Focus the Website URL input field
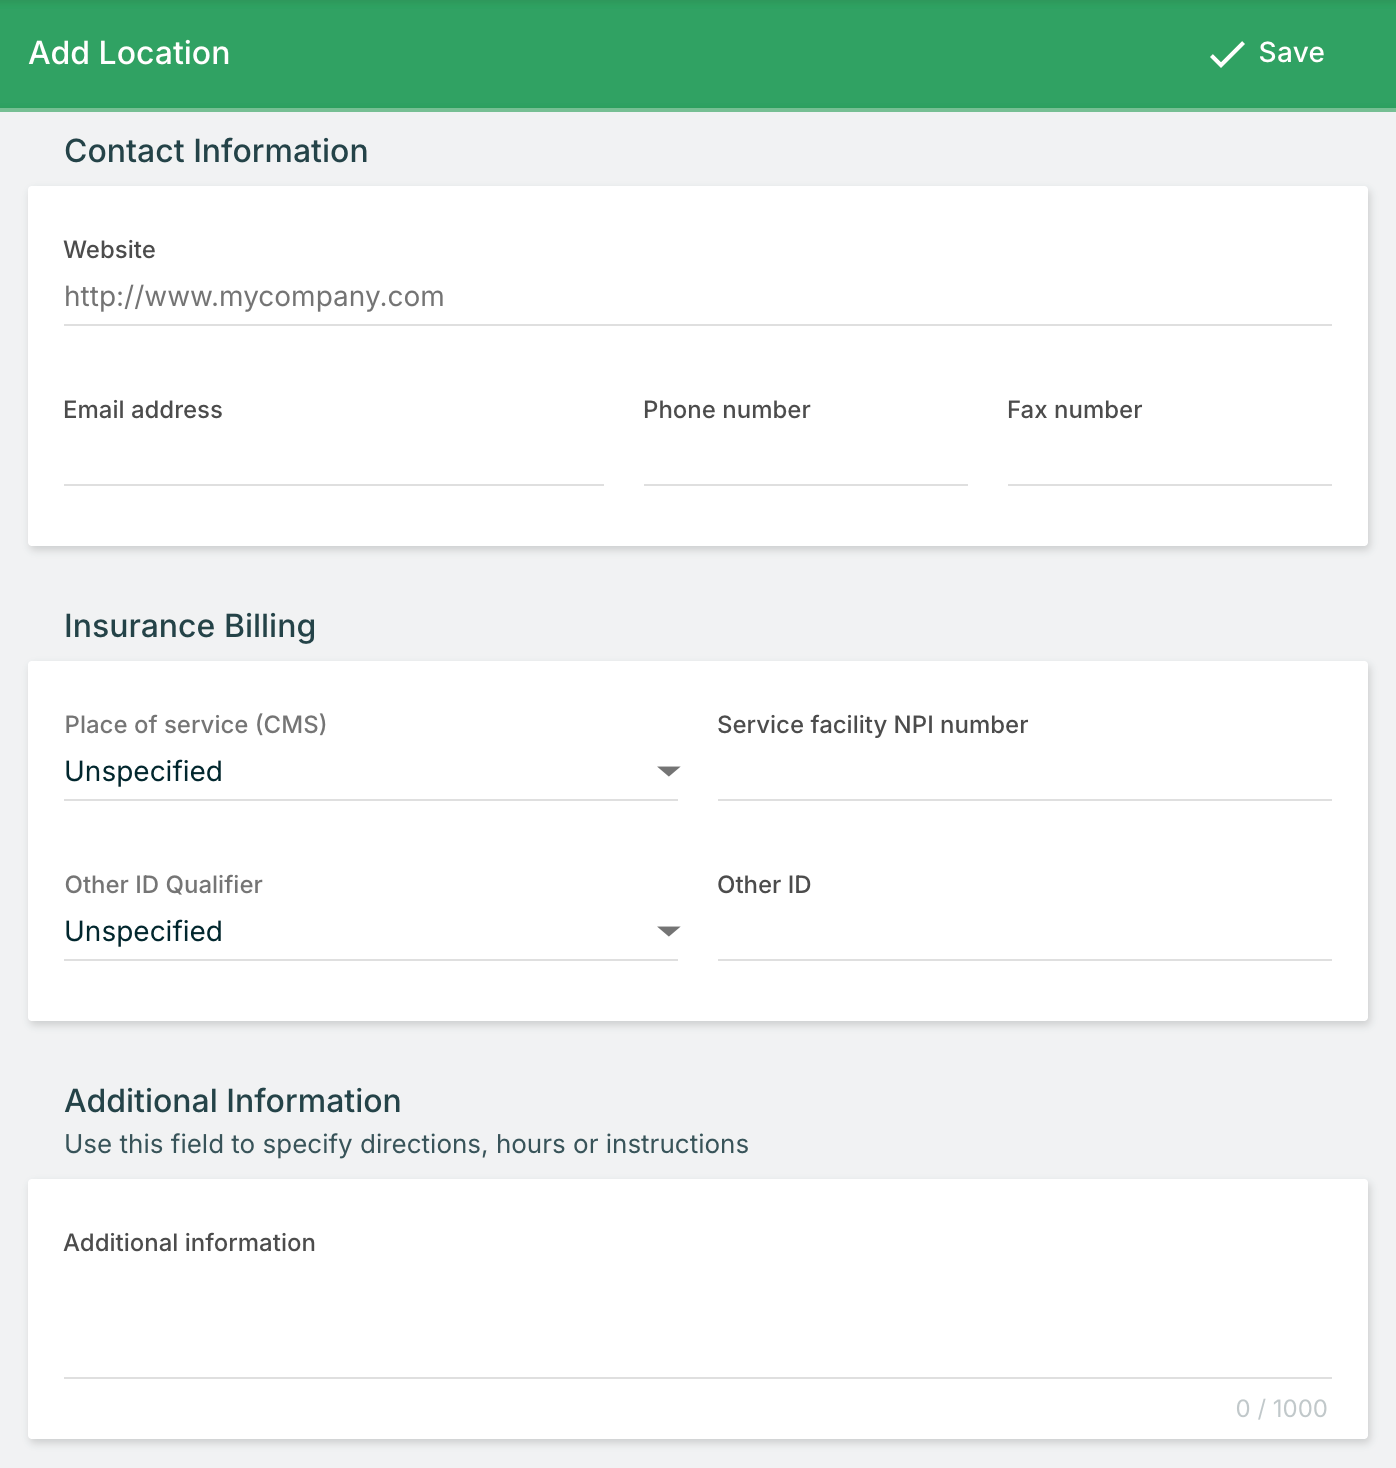 (x=697, y=297)
